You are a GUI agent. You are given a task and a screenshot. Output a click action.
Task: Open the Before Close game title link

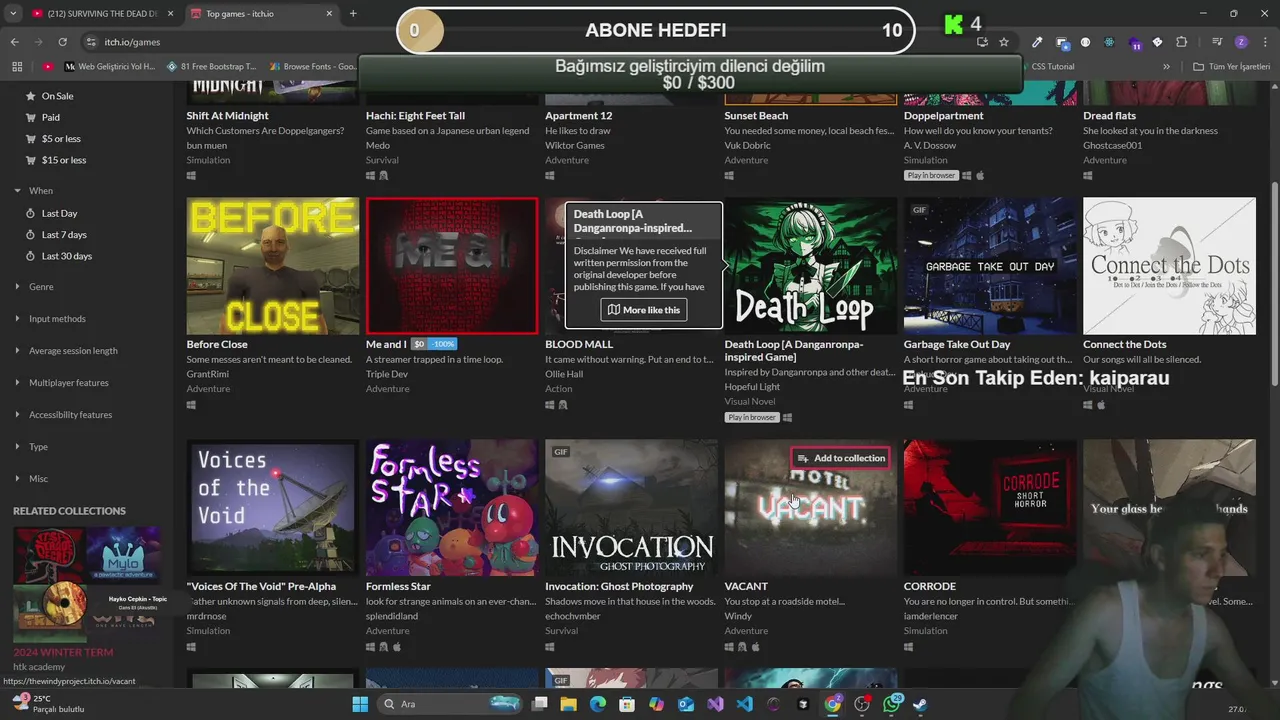click(217, 344)
